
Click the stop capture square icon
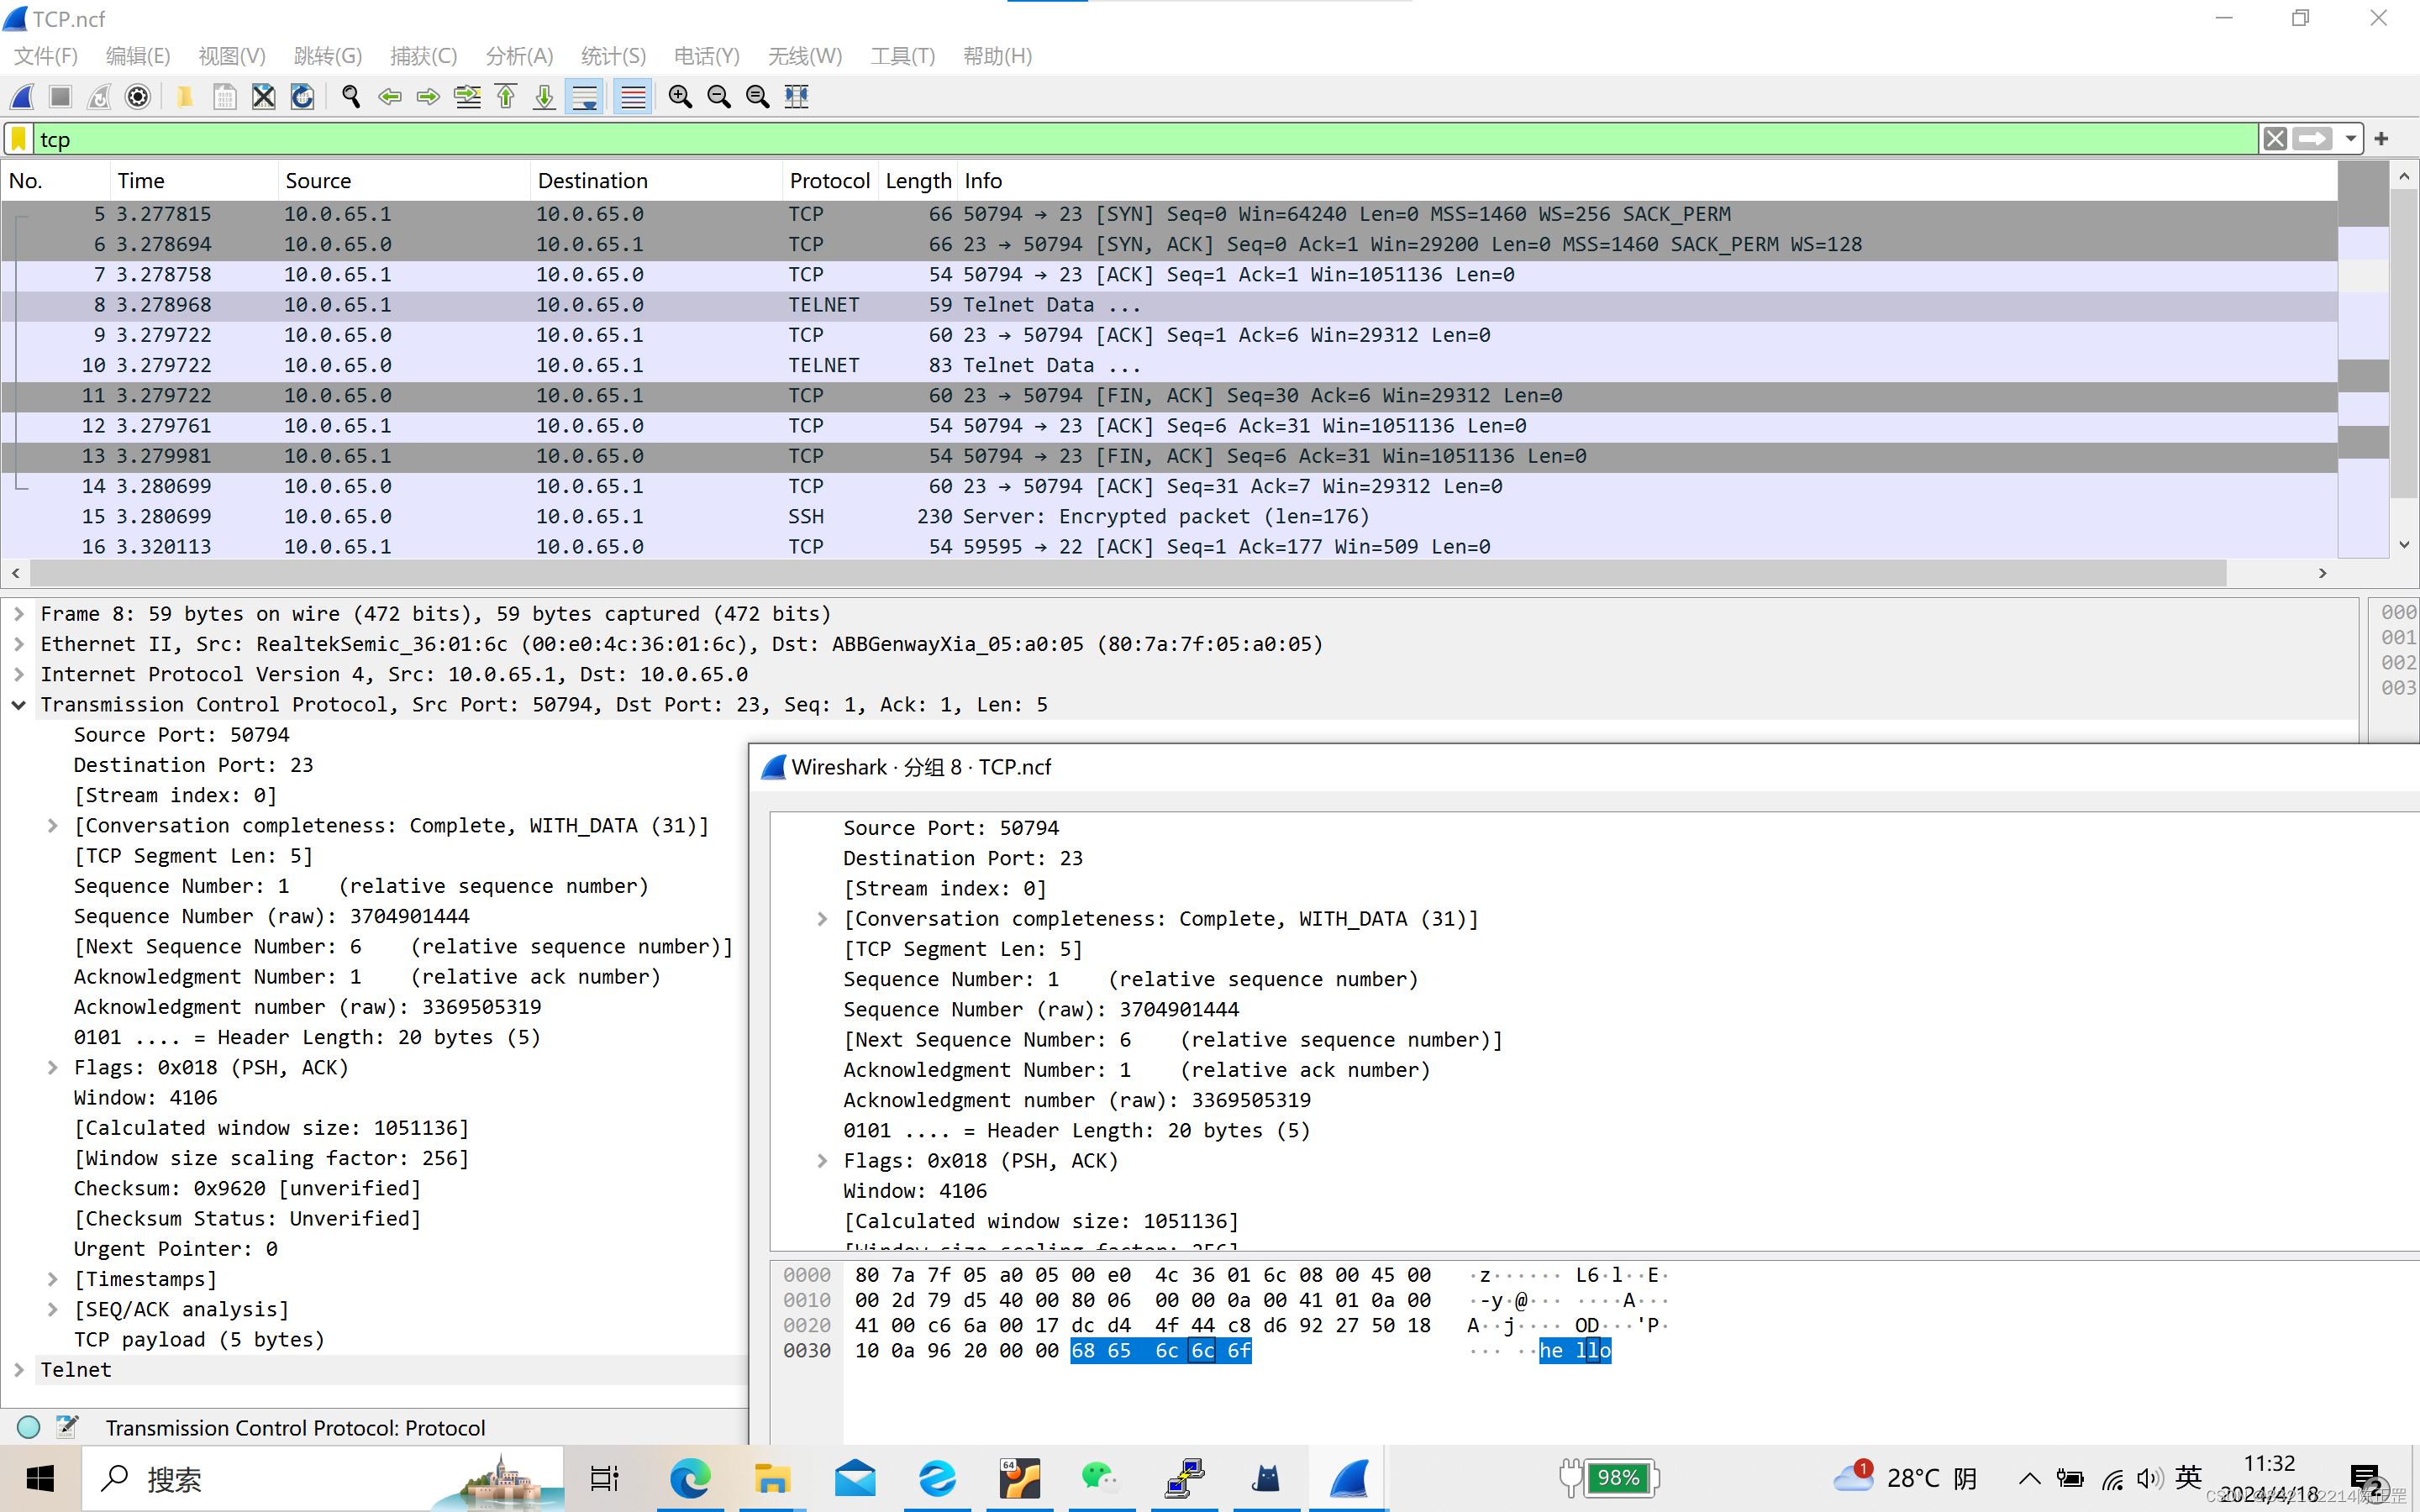61,97
